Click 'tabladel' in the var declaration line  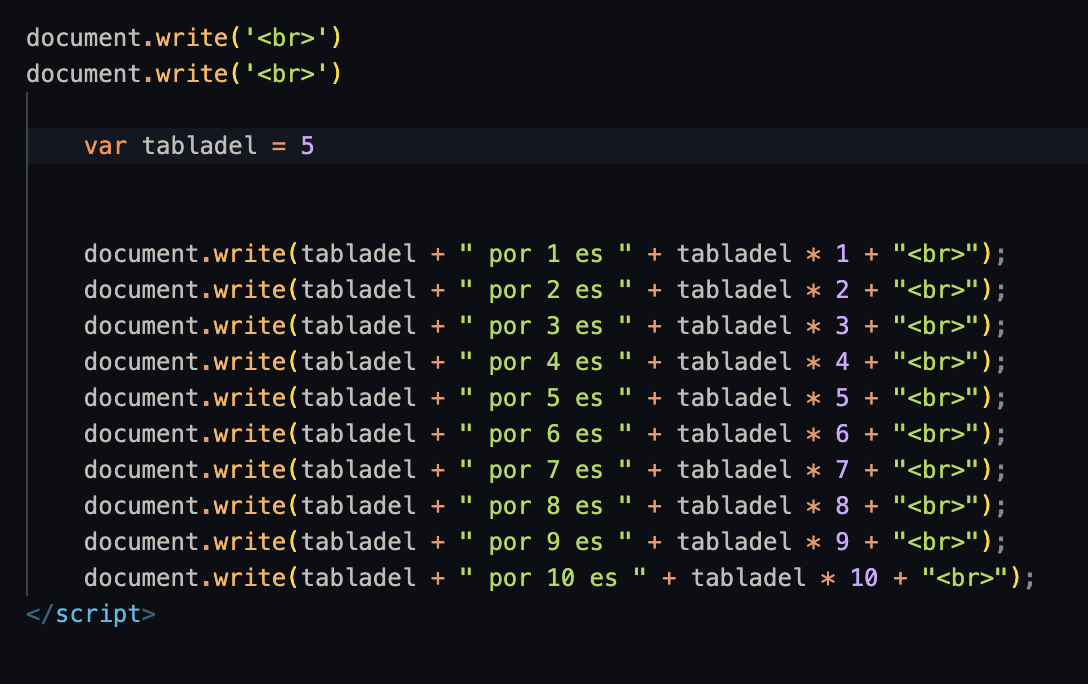click(x=199, y=146)
